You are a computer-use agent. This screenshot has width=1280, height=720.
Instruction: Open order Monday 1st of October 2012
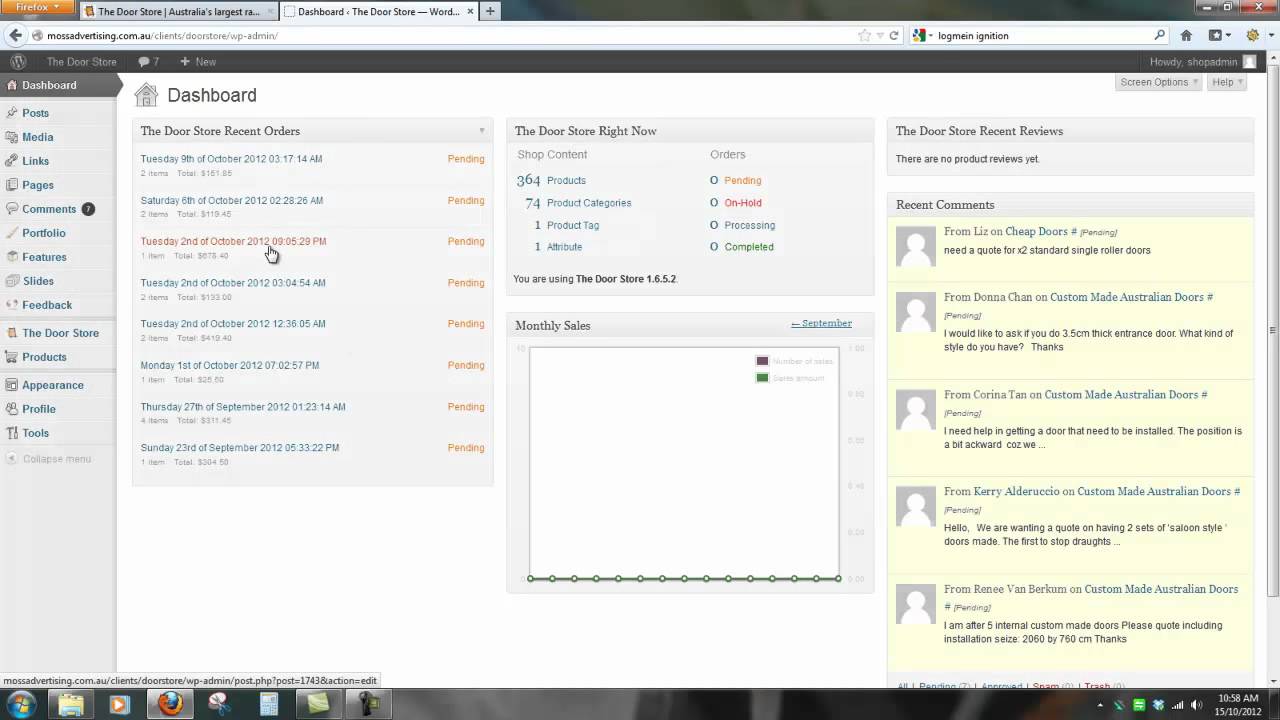(x=229, y=365)
